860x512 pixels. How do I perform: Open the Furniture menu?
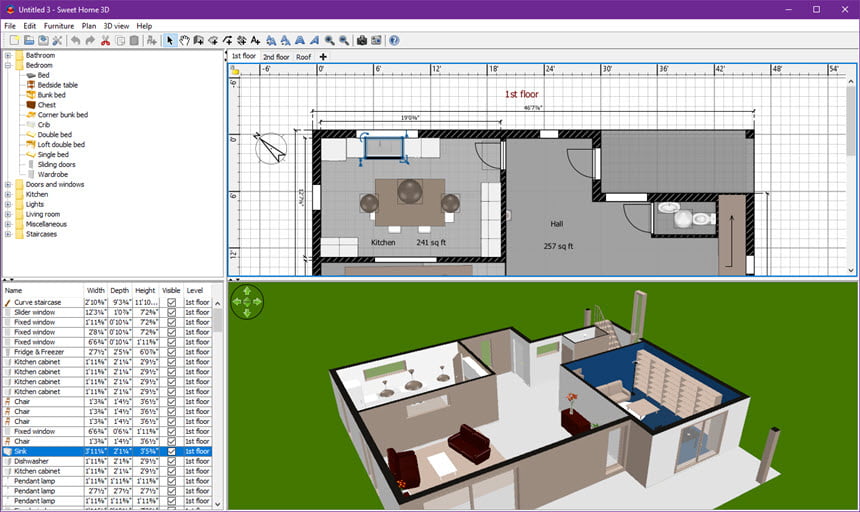point(59,26)
